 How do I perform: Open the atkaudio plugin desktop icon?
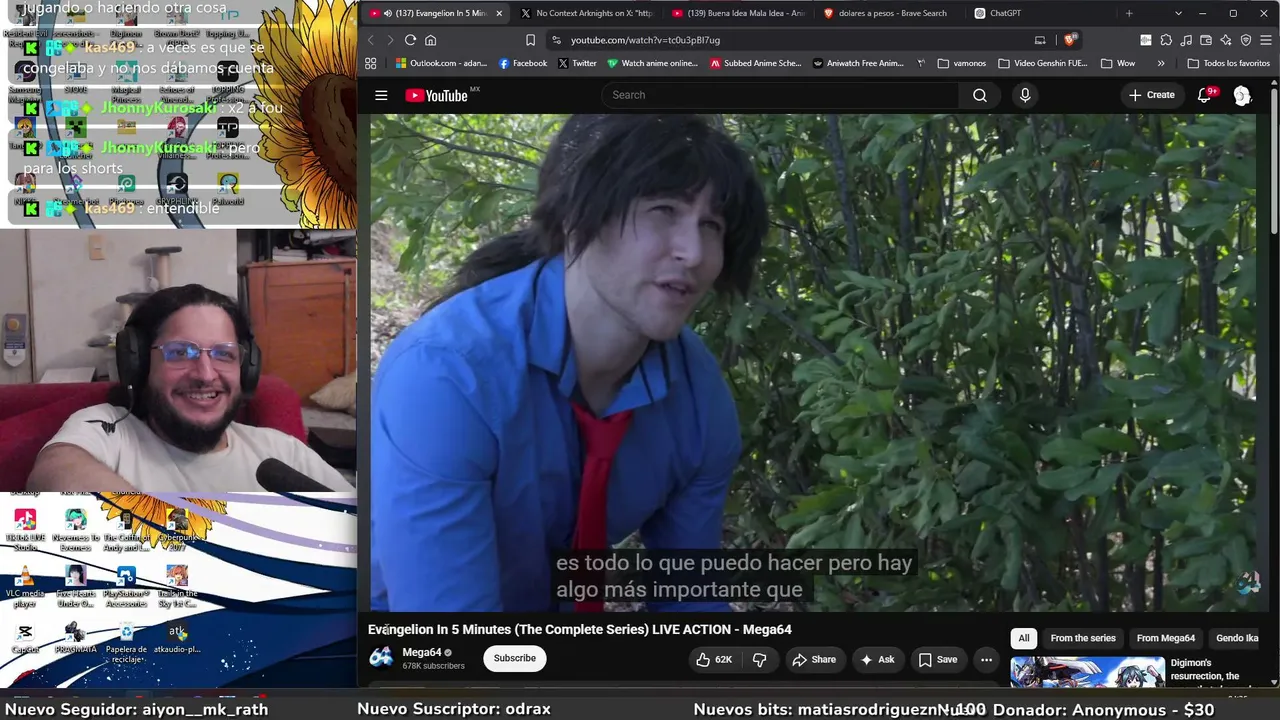point(177,639)
